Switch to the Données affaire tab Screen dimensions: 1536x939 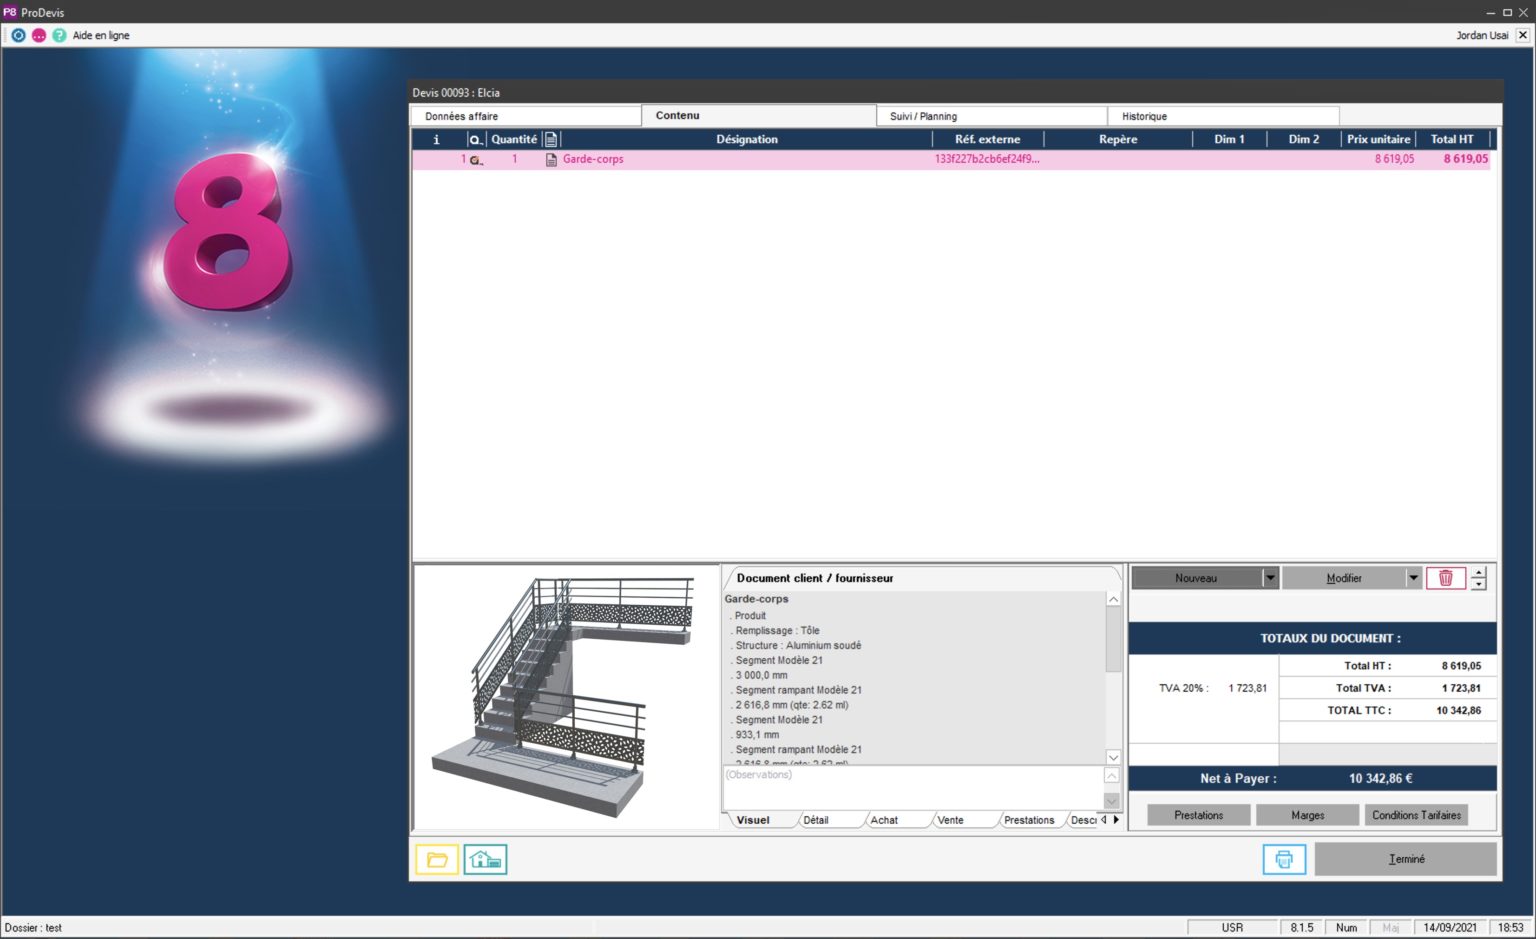pos(526,116)
